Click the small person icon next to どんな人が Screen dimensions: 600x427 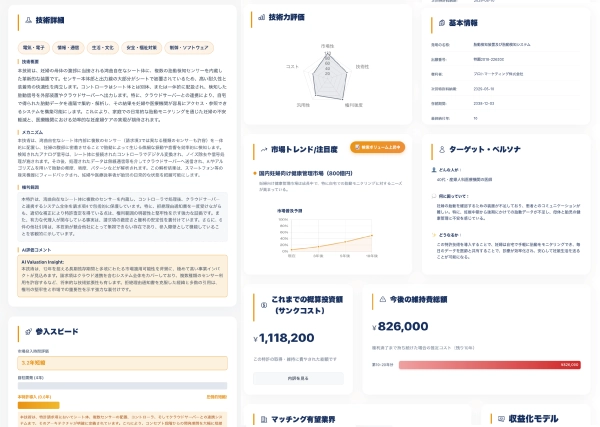pos(434,169)
